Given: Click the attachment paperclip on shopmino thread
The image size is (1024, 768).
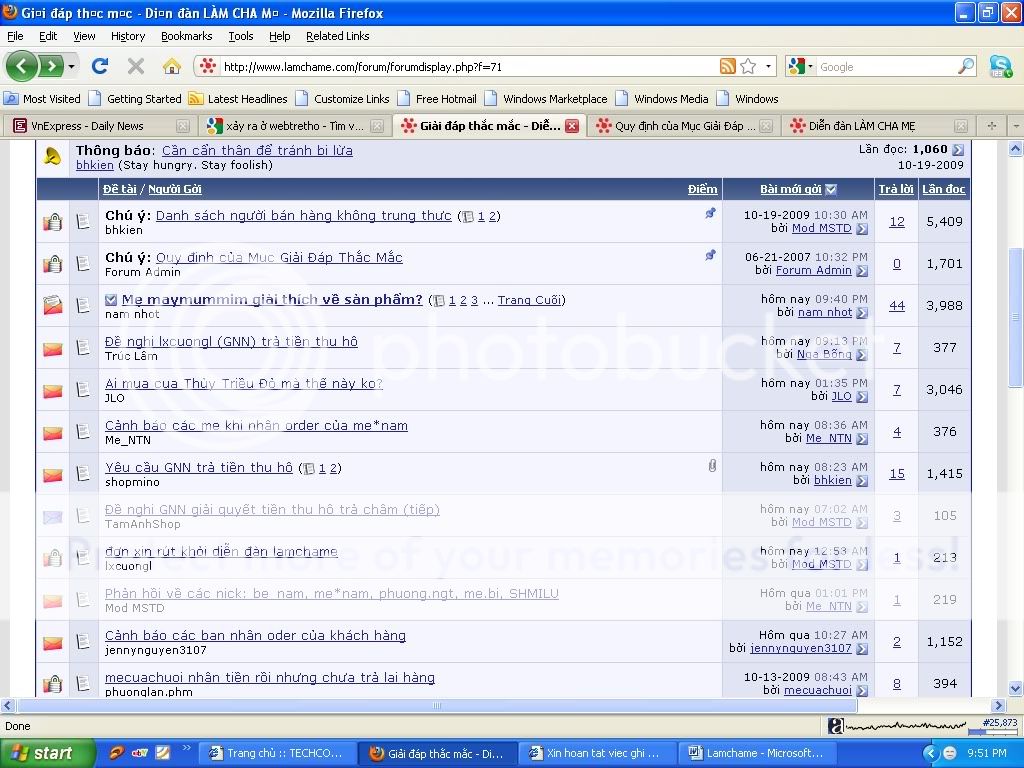Looking at the screenshot, I should point(712,466).
